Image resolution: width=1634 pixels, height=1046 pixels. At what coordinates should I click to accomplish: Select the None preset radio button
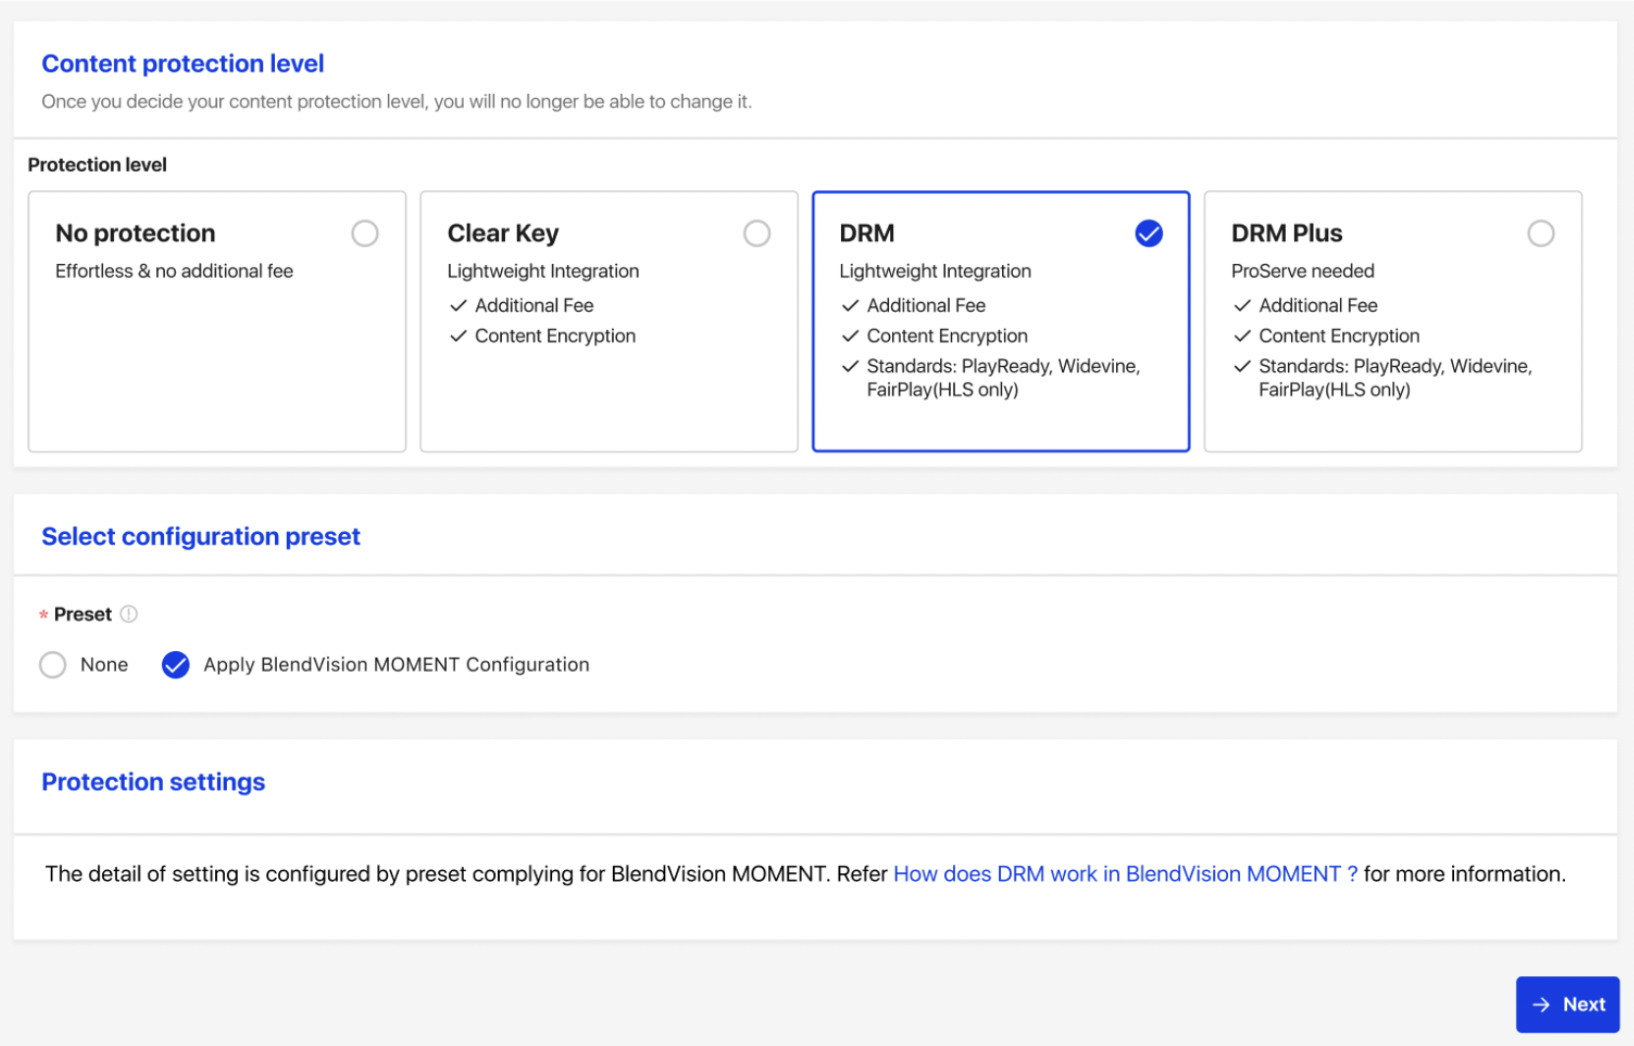click(x=53, y=665)
